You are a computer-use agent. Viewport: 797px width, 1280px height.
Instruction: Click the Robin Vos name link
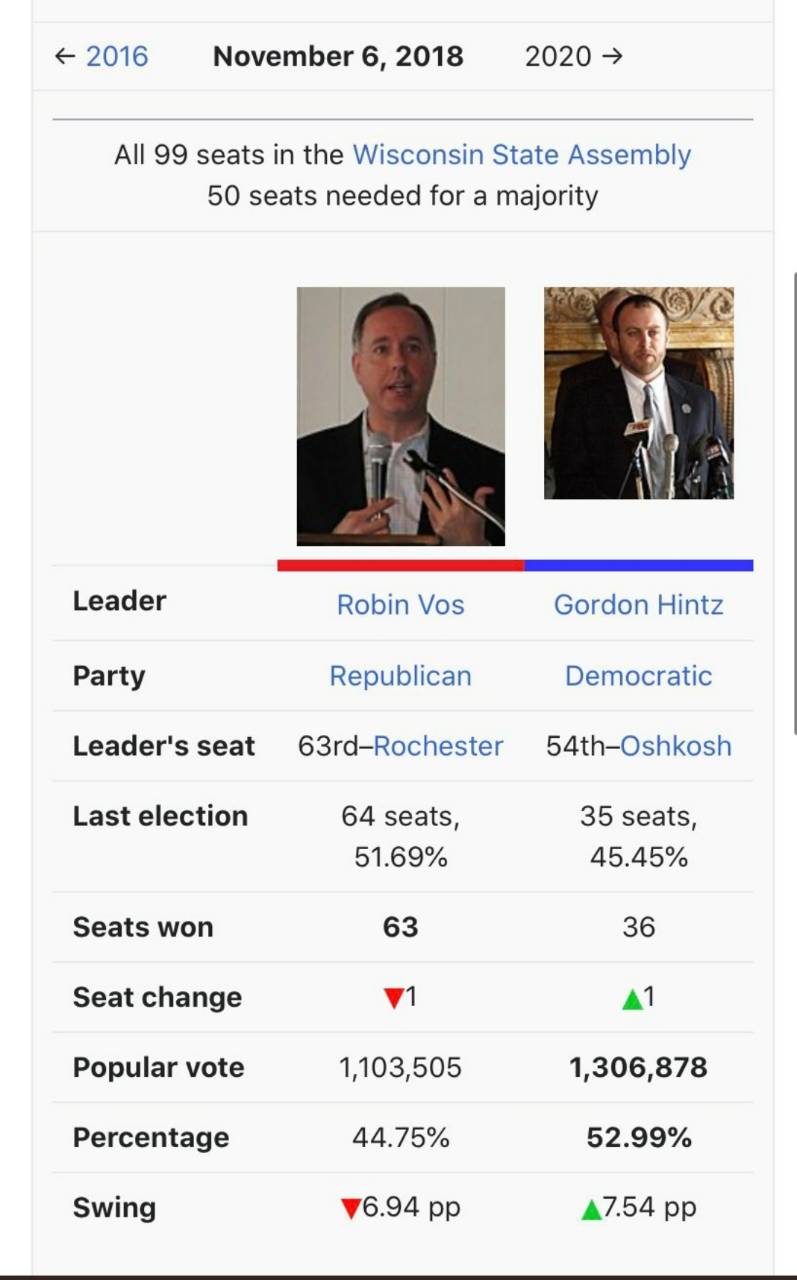point(401,605)
